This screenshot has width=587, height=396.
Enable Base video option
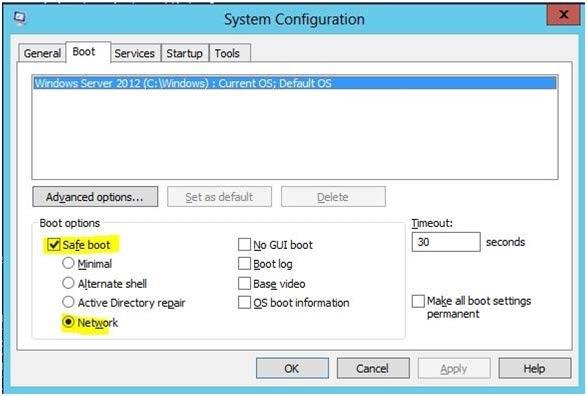pyautogui.click(x=244, y=283)
